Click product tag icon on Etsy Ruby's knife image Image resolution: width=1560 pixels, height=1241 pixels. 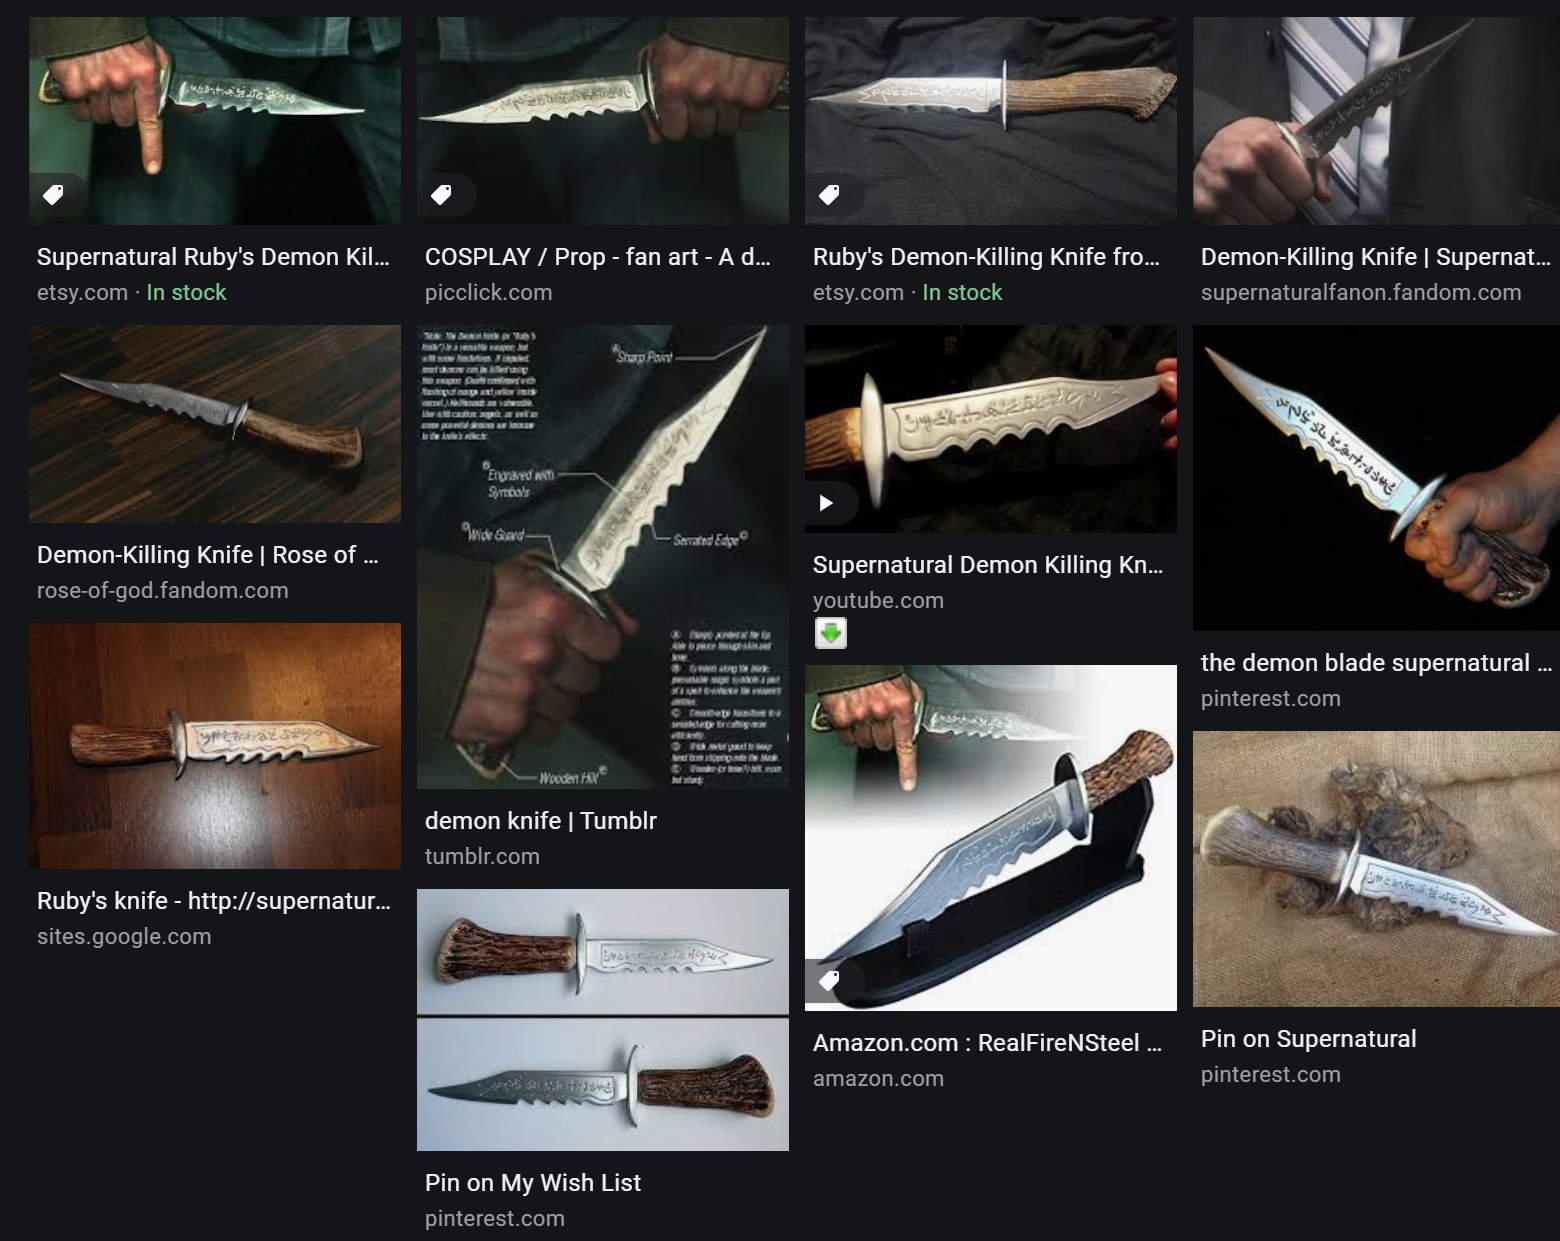tap(54, 194)
